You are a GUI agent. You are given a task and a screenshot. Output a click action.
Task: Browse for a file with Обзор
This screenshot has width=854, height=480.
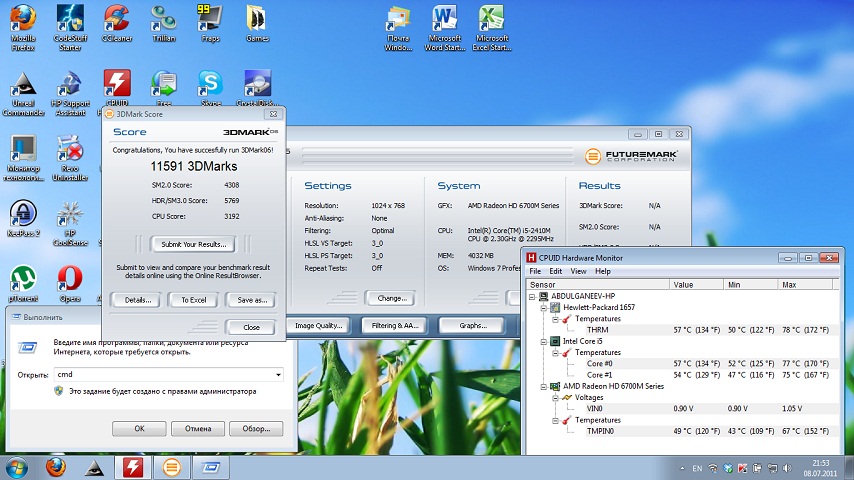click(256, 429)
